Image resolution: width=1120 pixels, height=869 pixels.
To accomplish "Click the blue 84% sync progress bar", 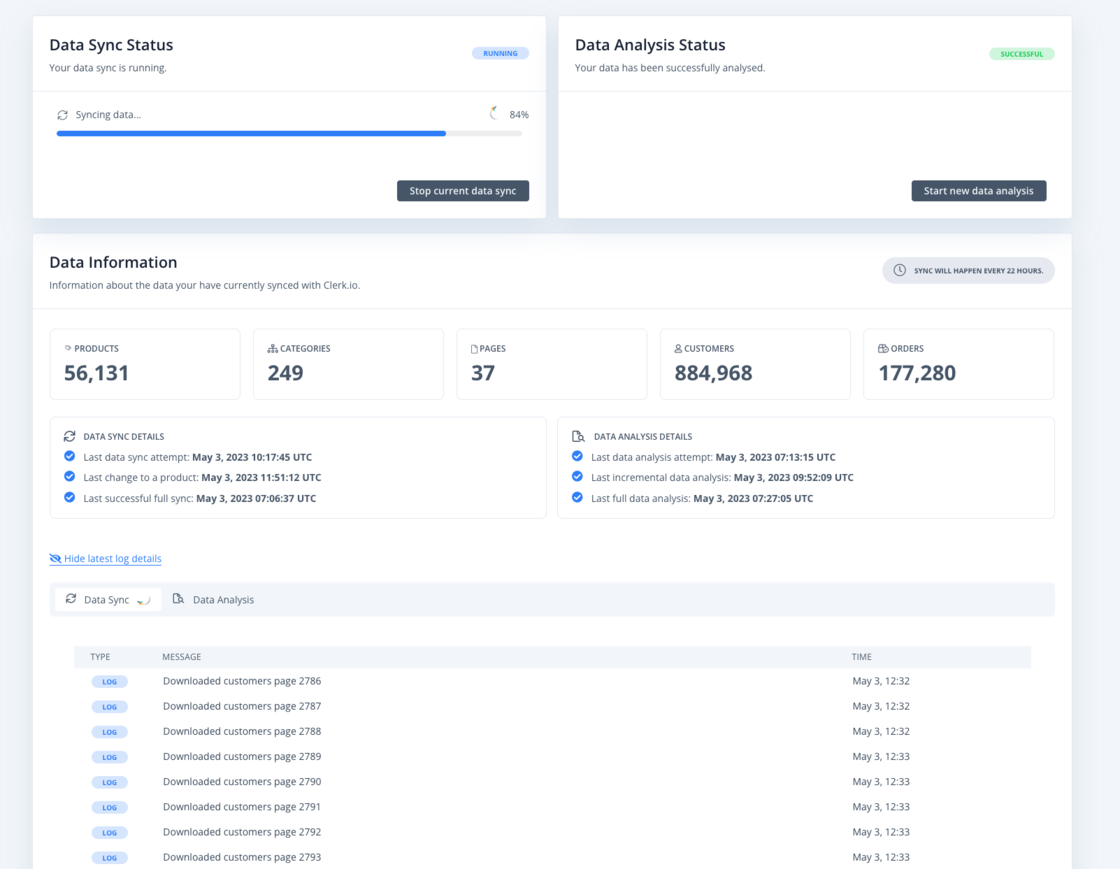I will pos(250,133).
